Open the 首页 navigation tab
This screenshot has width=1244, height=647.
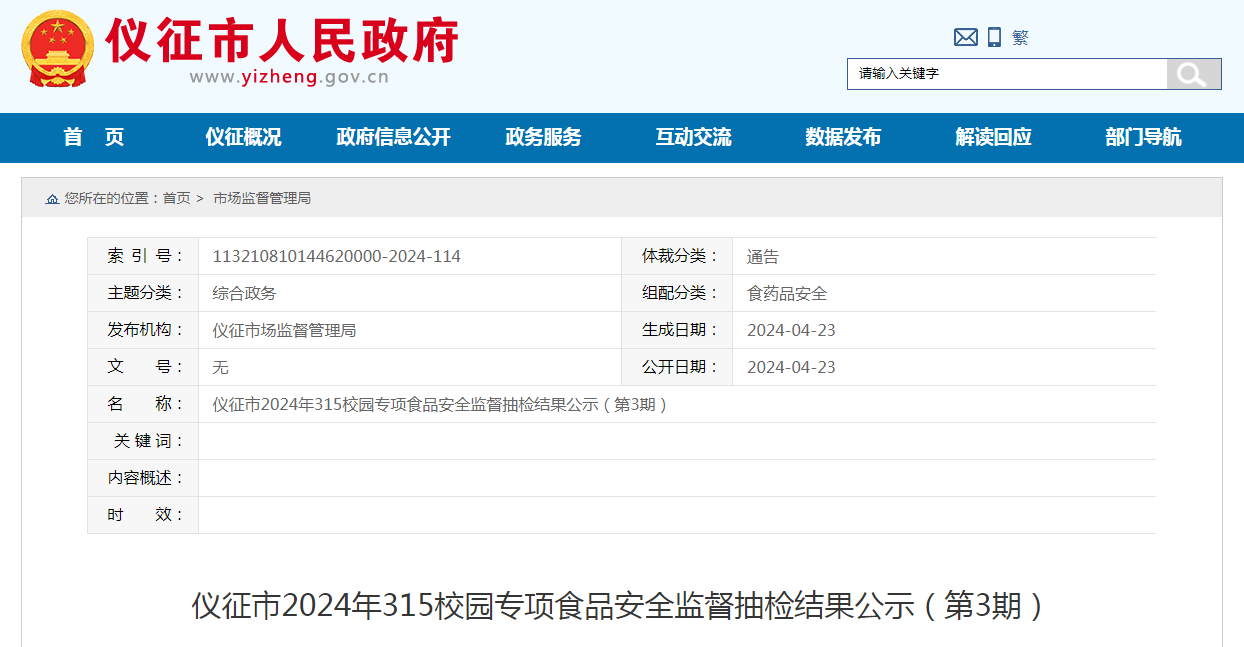[94, 137]
